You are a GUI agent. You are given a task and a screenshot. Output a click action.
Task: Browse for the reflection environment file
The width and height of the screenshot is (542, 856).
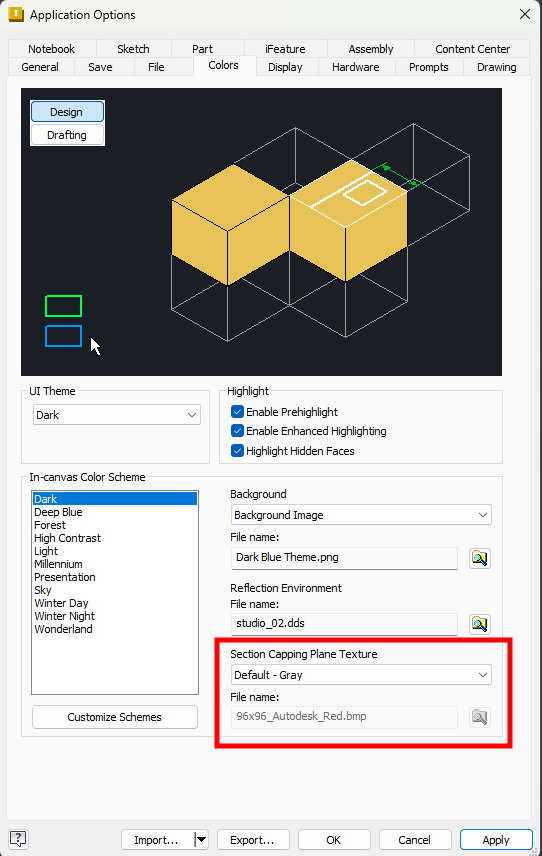coord(480,624)
